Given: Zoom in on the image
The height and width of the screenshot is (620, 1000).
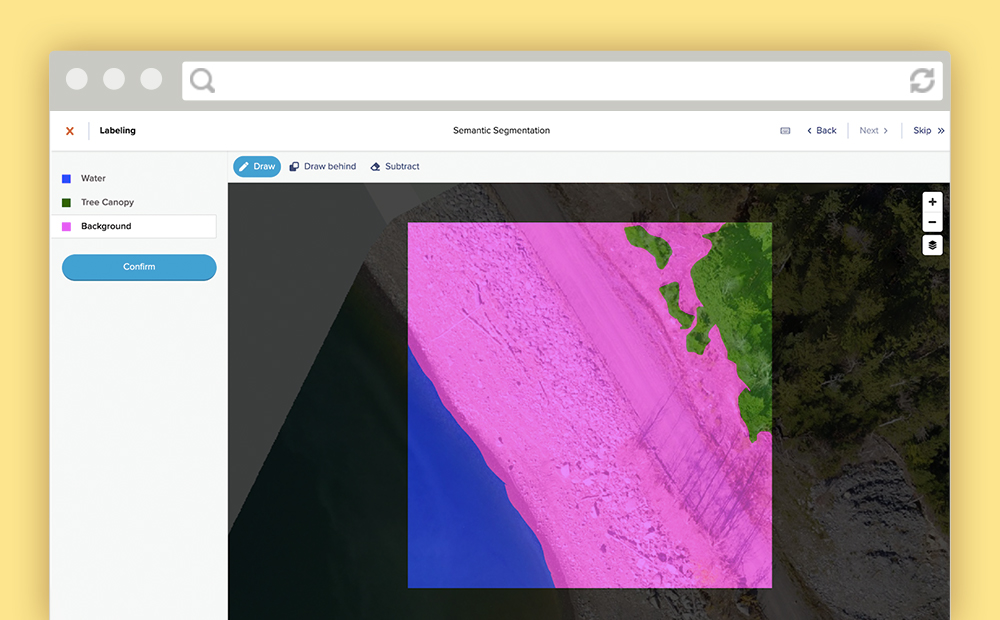Looking at the screenshot, I should (x=932, y=201).
